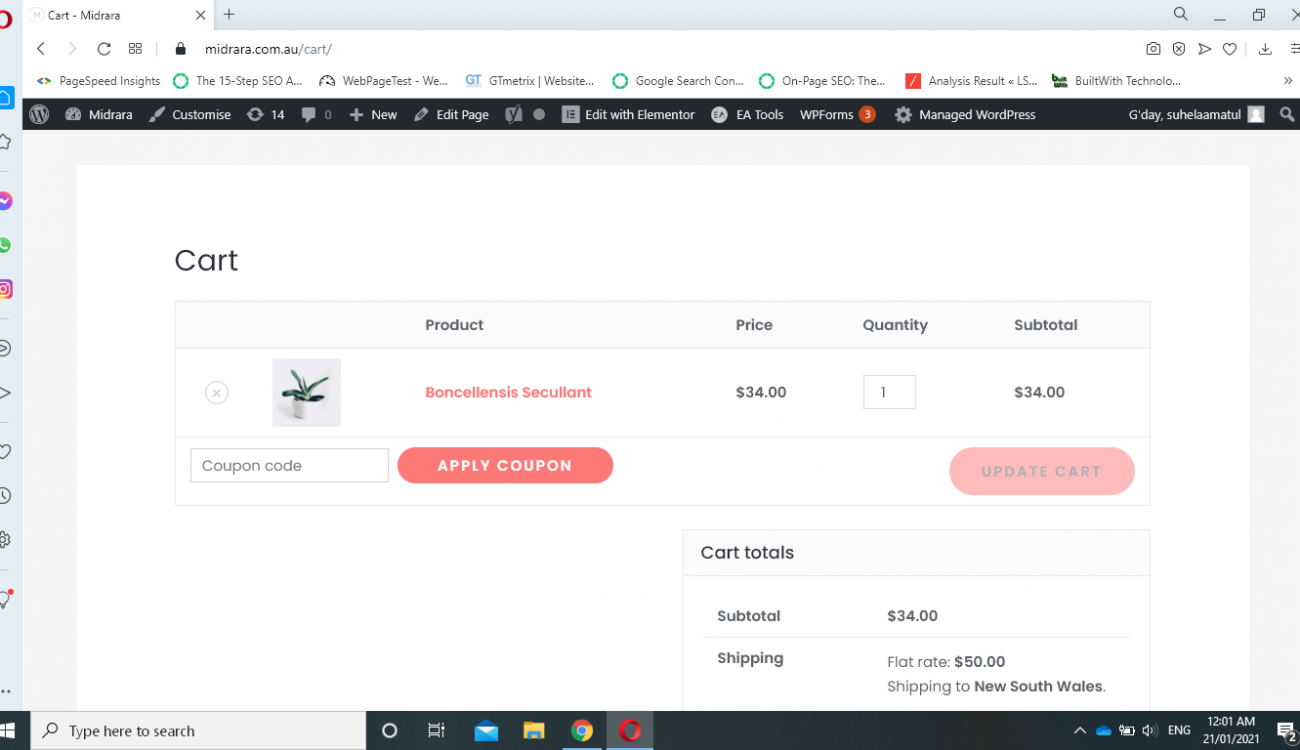Click the Apply Coupon button
Viewport: 1300px width, 750px height.
[x=505, y=466]
